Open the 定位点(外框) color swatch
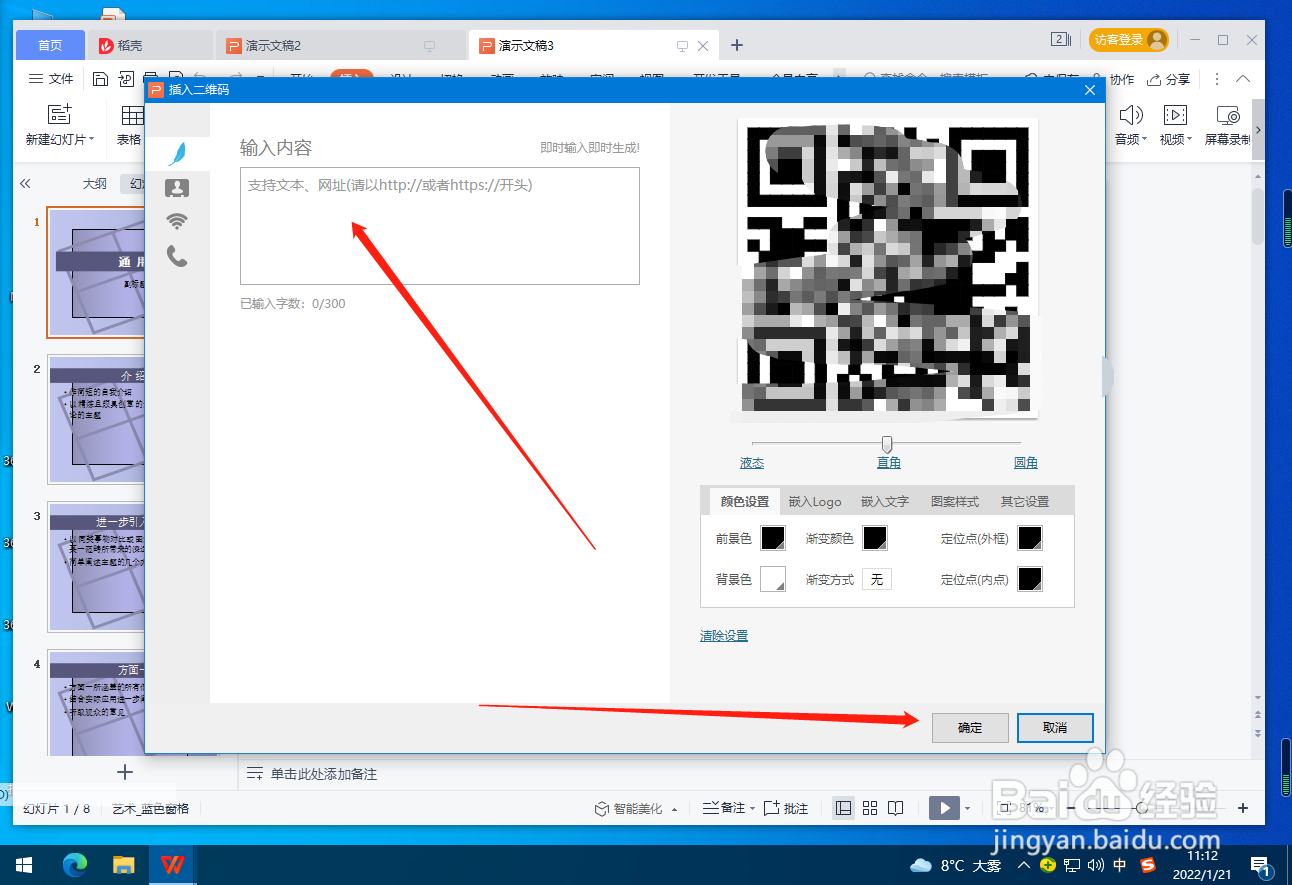The height and width of the screenshot is (885, 1292). click(1030, 538)
